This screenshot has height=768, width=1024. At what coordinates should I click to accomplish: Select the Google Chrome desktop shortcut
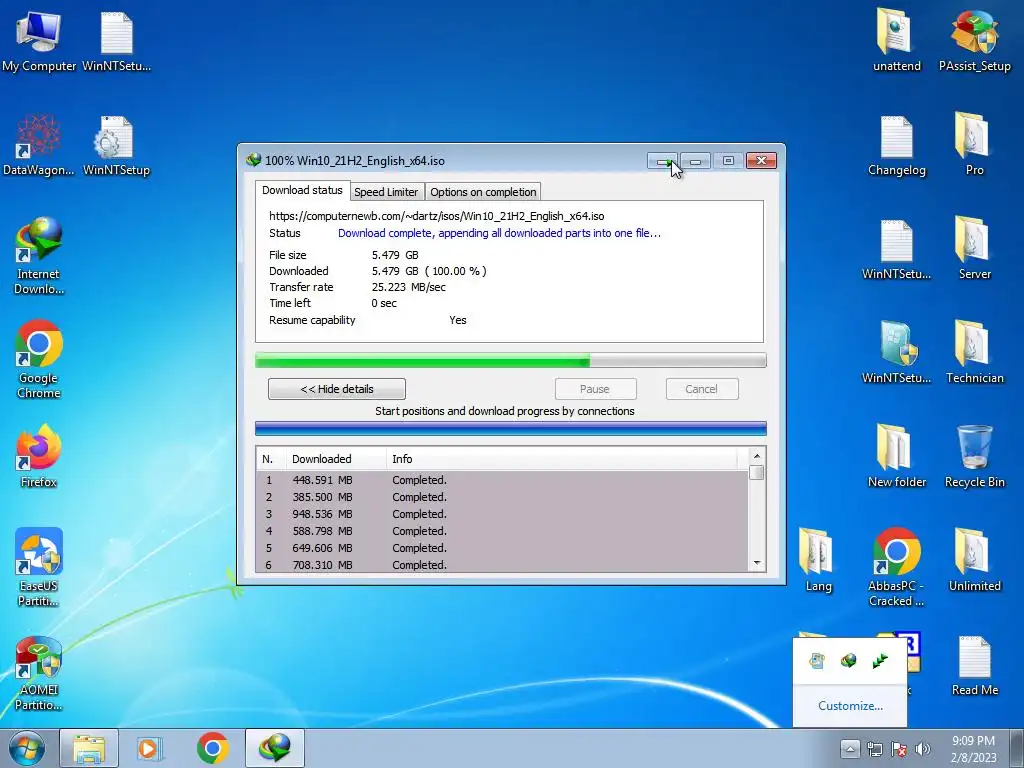click(x=39, y=359)
